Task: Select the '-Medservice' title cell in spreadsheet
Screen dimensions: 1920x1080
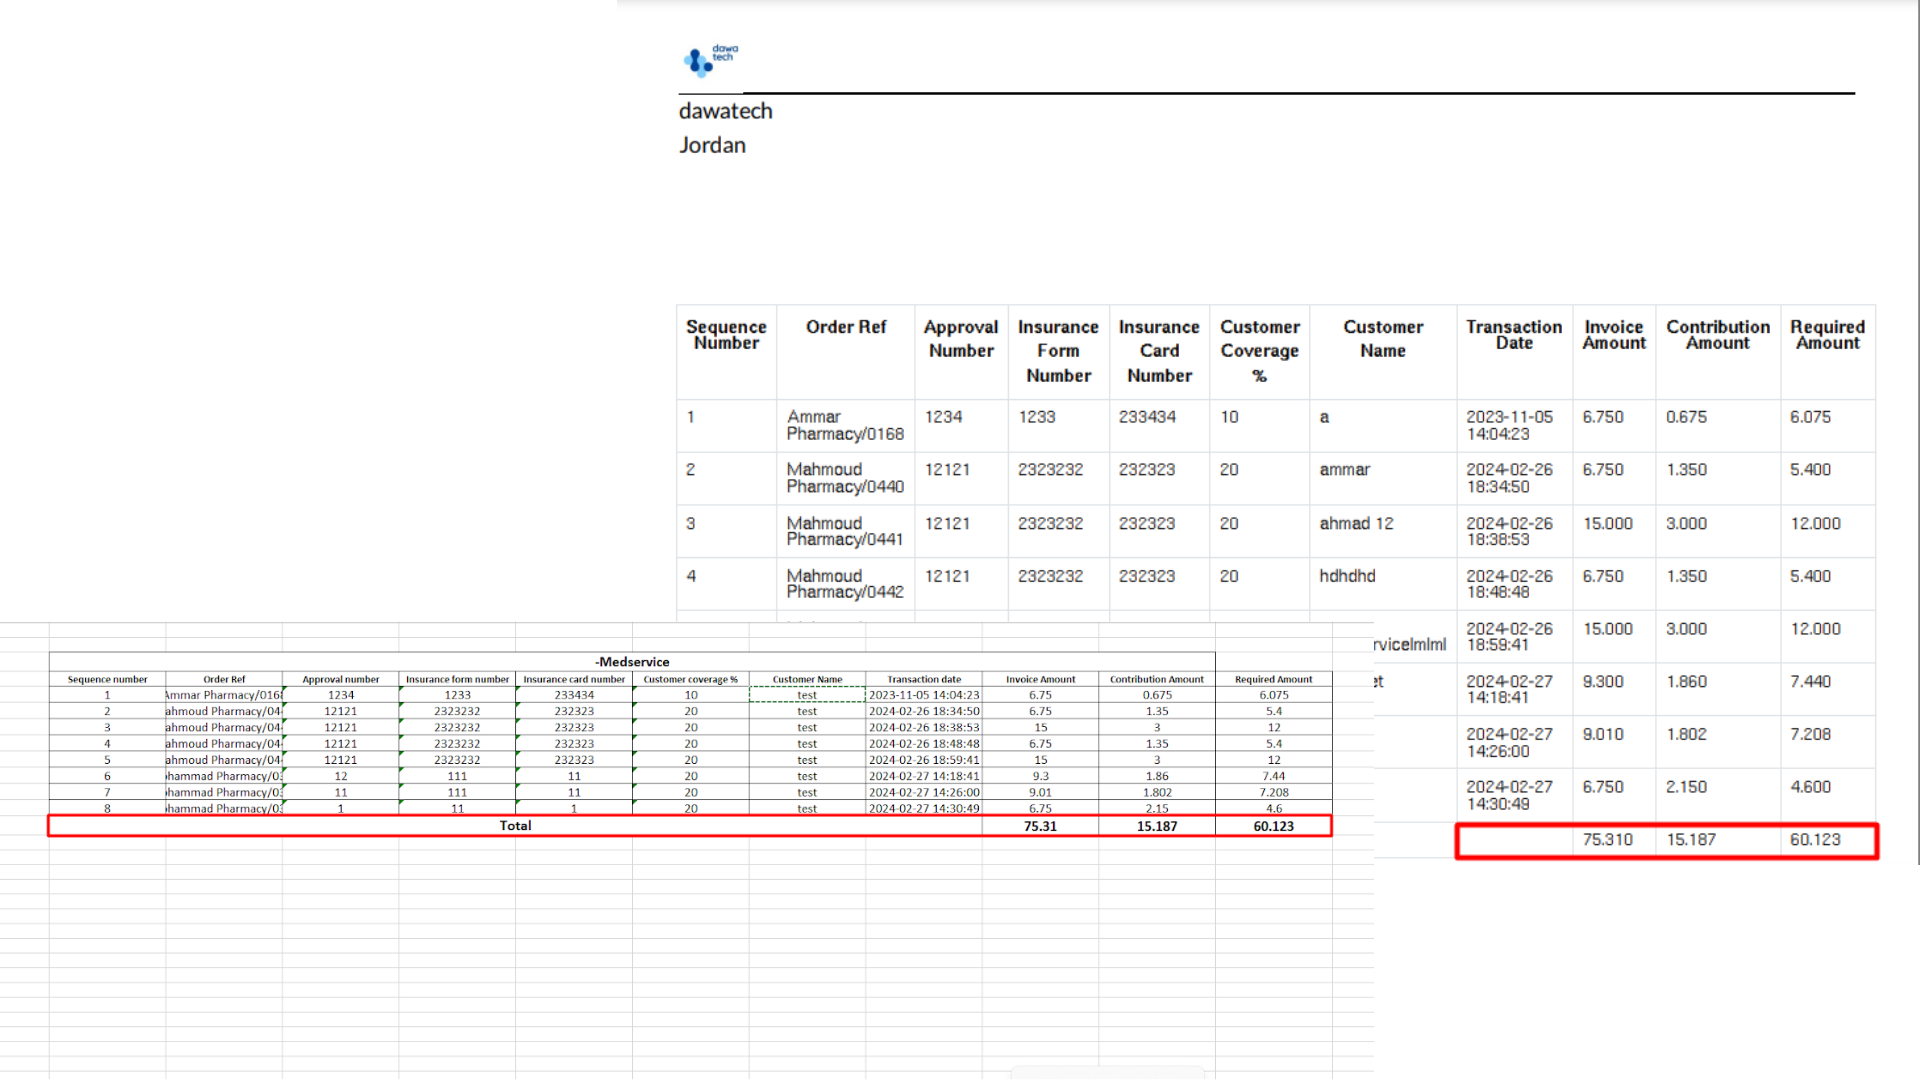Action: (632, 662)
